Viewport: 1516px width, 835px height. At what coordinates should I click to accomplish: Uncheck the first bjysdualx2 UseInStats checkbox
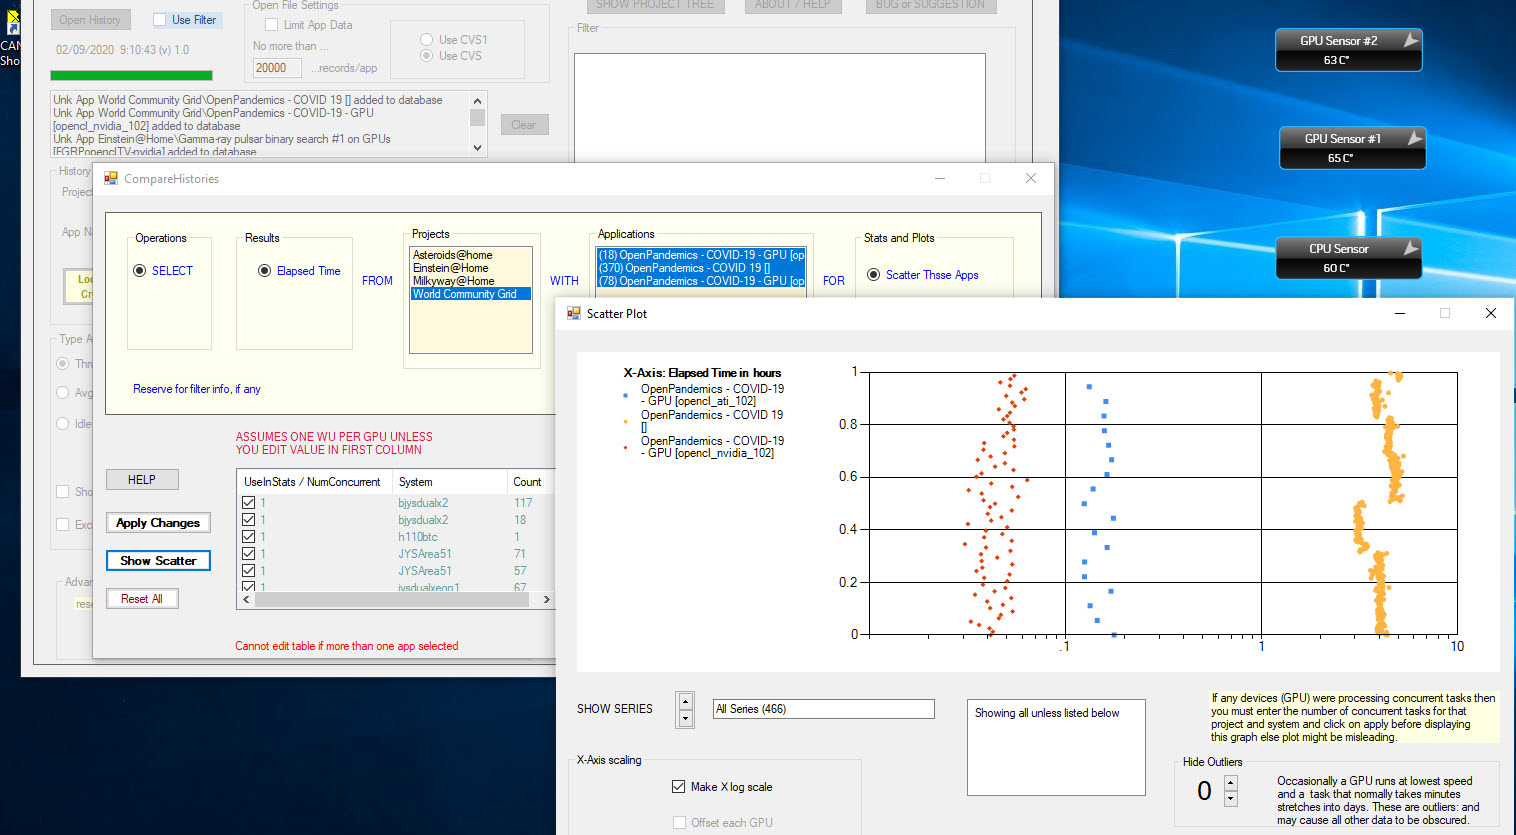[249, 503]
